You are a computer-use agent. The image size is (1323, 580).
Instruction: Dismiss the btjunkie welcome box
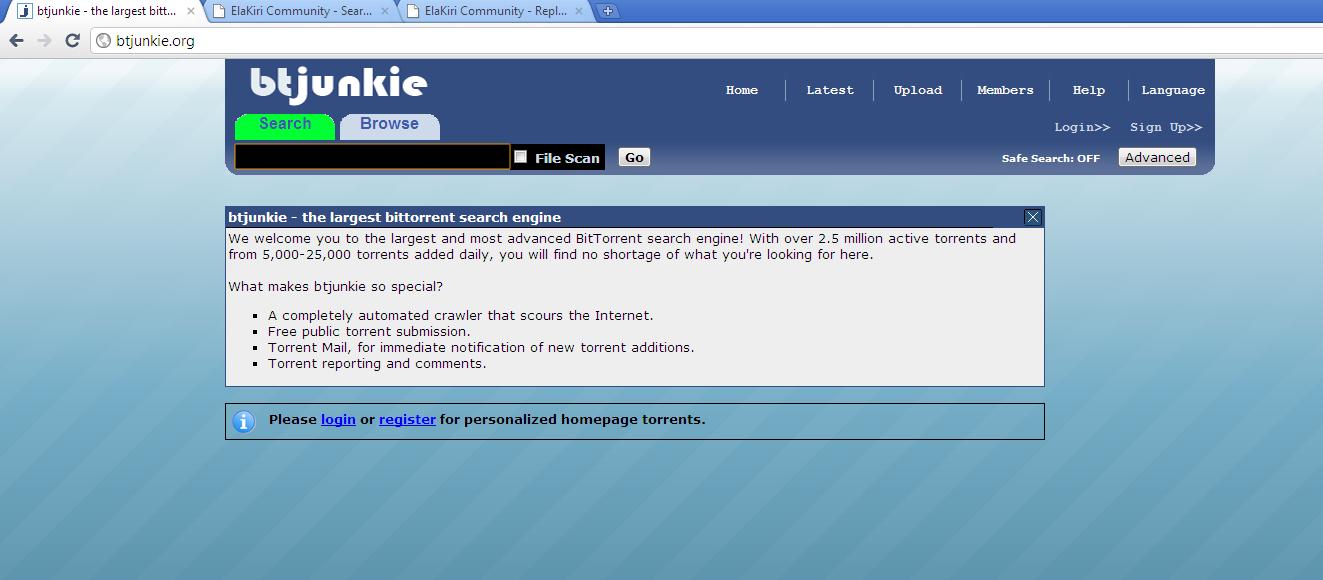coord(1033,217)
